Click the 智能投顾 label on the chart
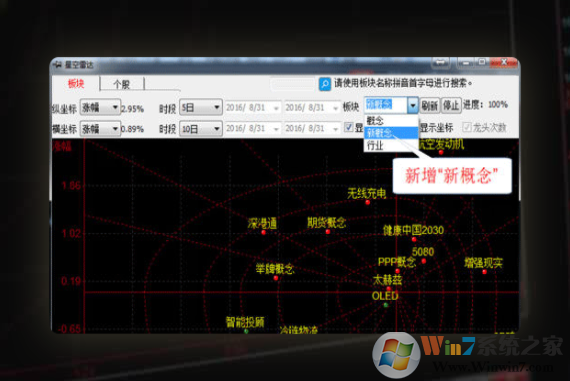This screenshot has height=381, width=570. 245,322
